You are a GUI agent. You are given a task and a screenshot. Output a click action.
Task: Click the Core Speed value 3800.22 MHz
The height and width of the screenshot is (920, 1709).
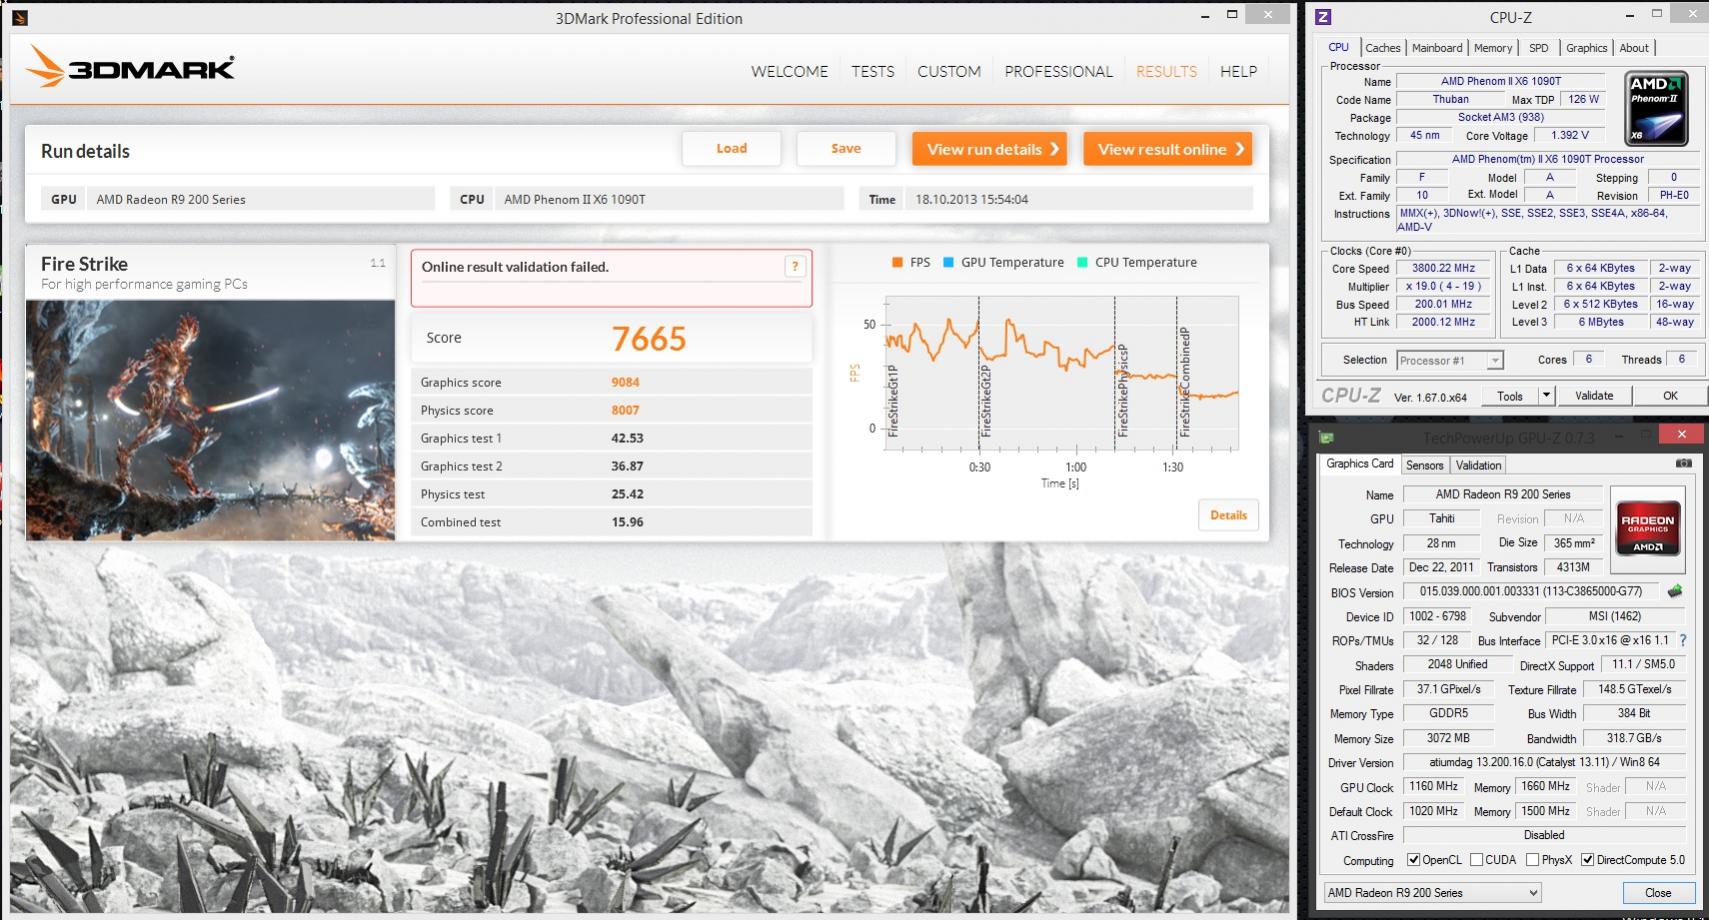point(1443,268)
